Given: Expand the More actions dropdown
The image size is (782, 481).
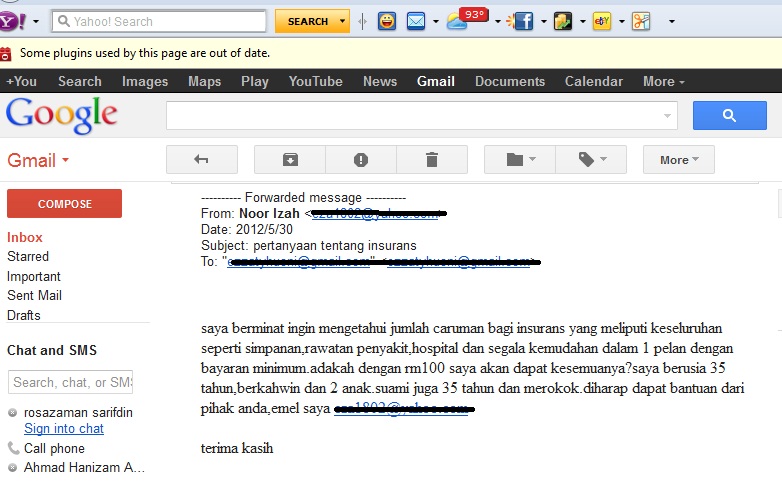Looking at the screenshot, I should [x=678, y=160].
